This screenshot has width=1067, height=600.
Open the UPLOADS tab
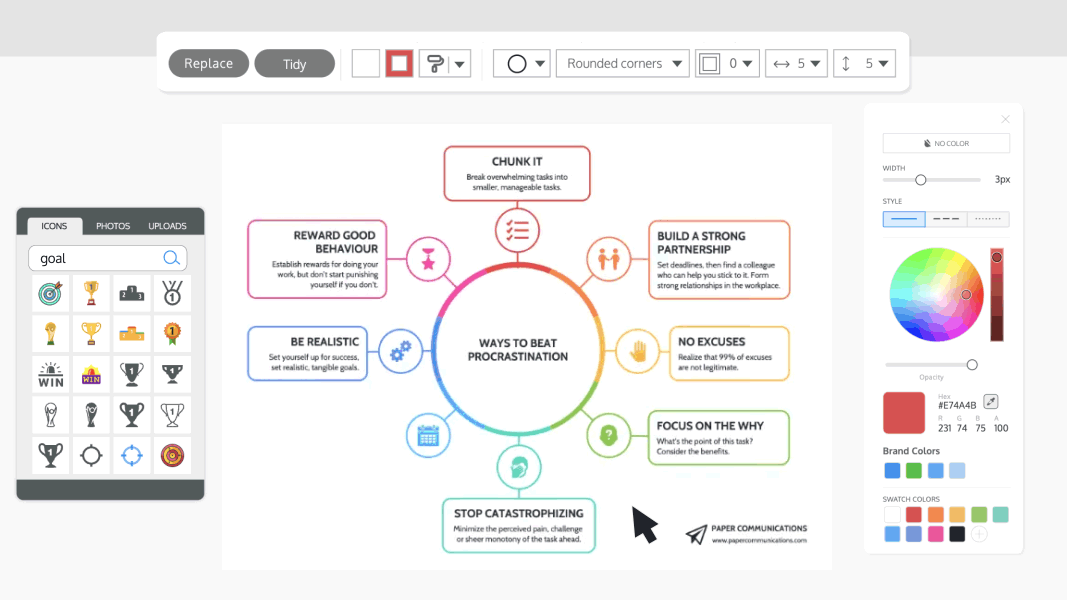tap(167, 226)
